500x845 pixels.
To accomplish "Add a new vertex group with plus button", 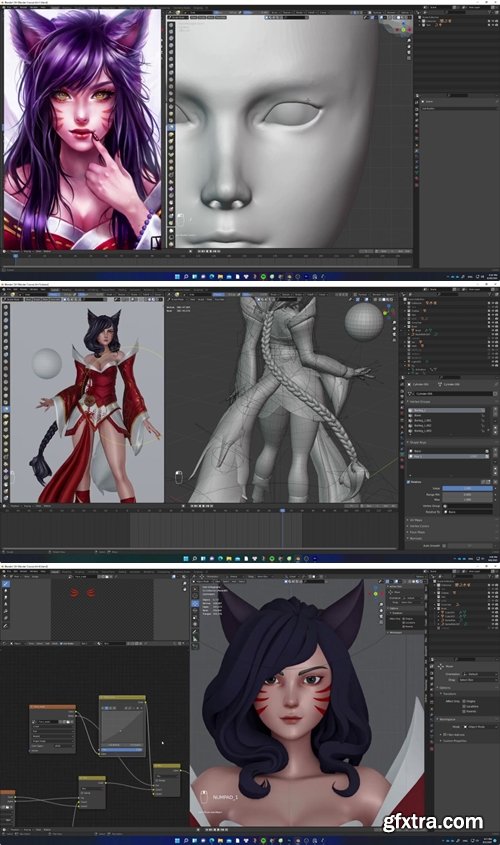I will [x=496, y=410].
